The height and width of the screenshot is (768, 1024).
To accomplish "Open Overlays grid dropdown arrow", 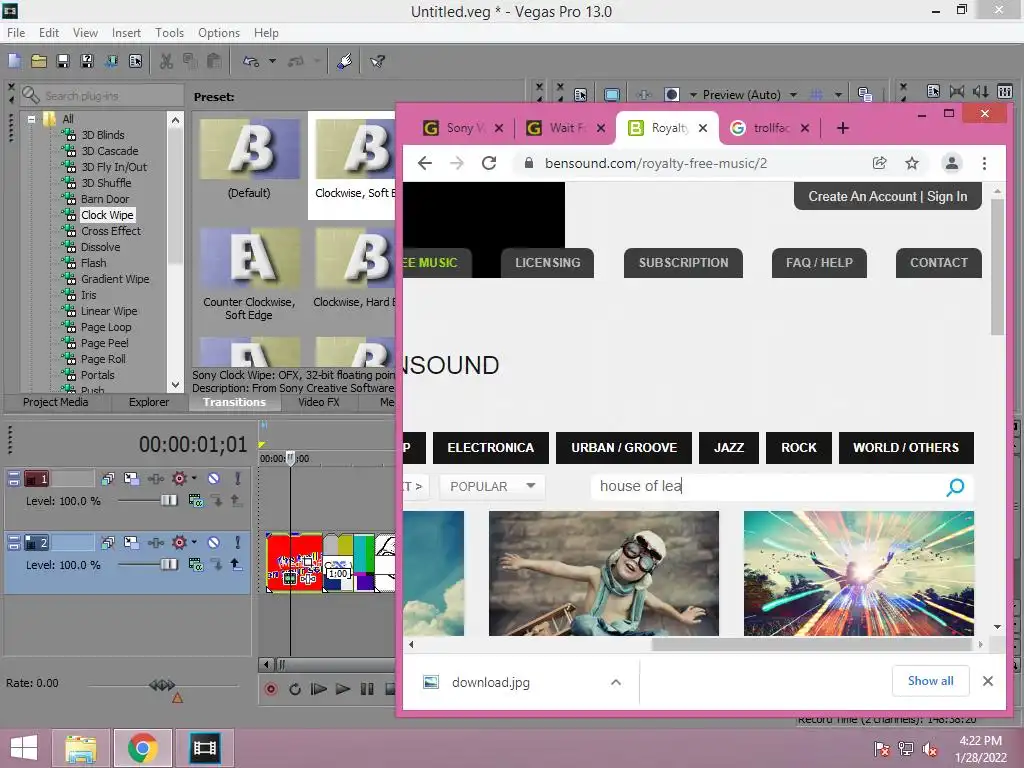I will (838, 95).
